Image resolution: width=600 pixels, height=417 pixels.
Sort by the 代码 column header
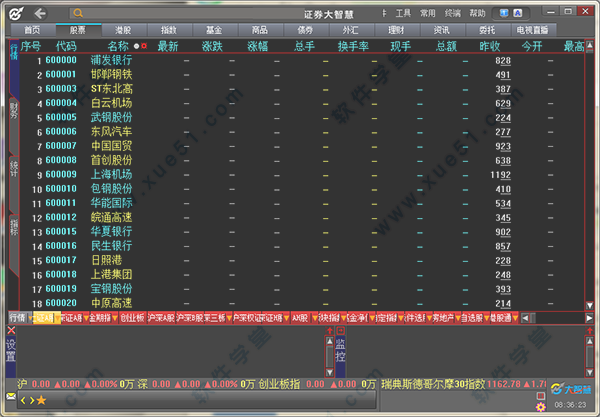66,46
